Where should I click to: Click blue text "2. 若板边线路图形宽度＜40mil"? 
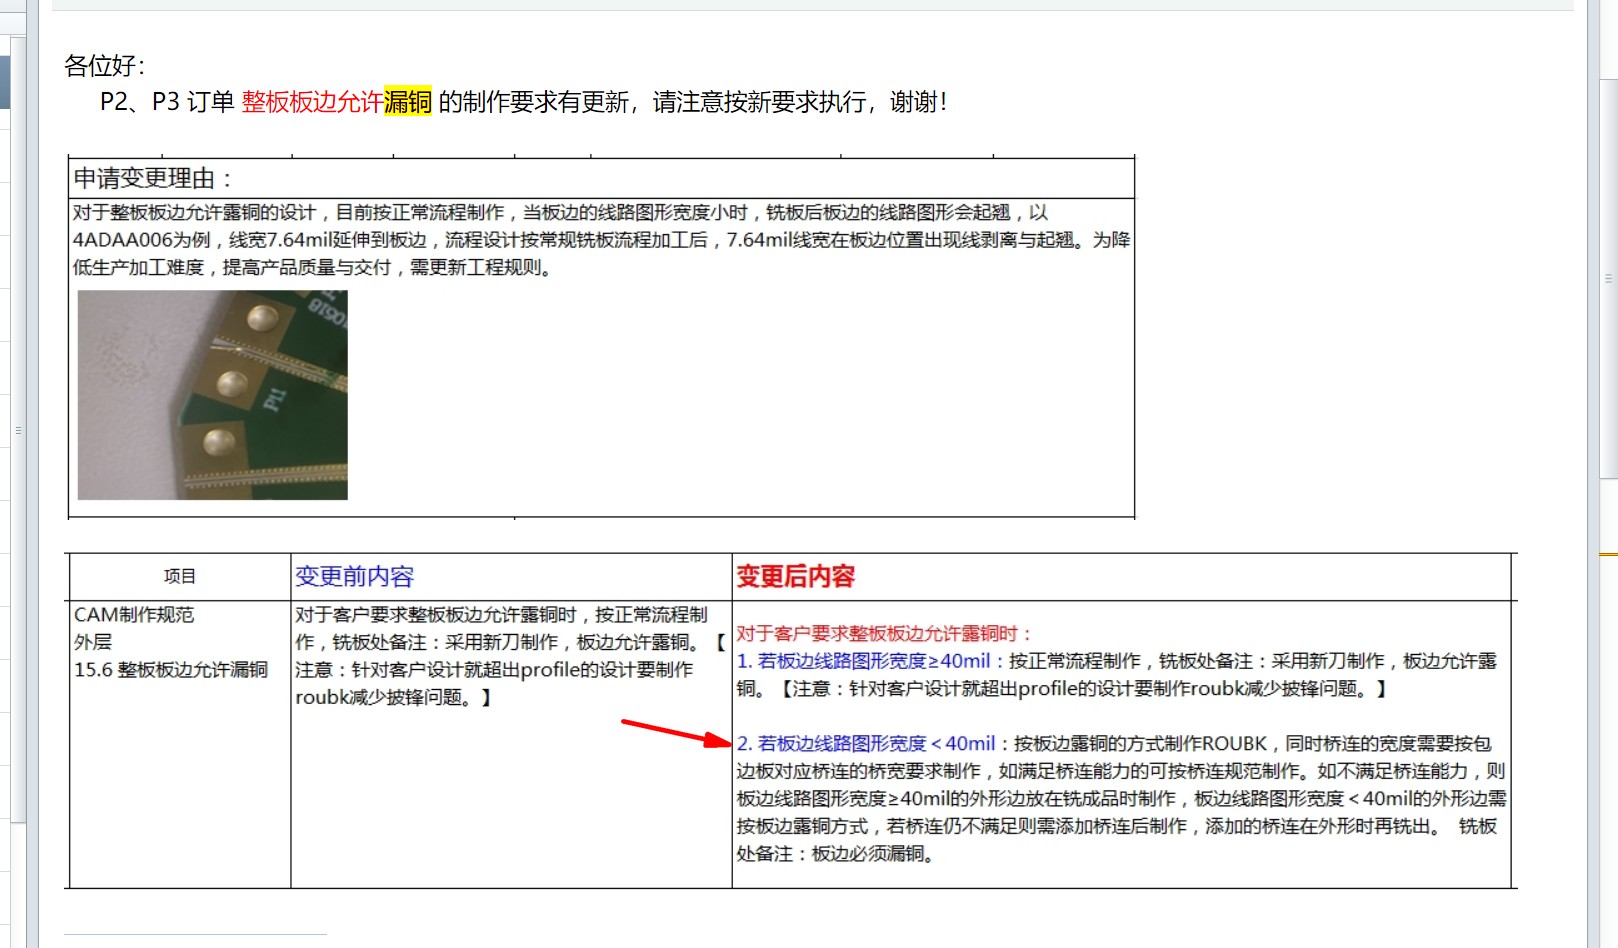pyautogui.click(x=866, y=744)
